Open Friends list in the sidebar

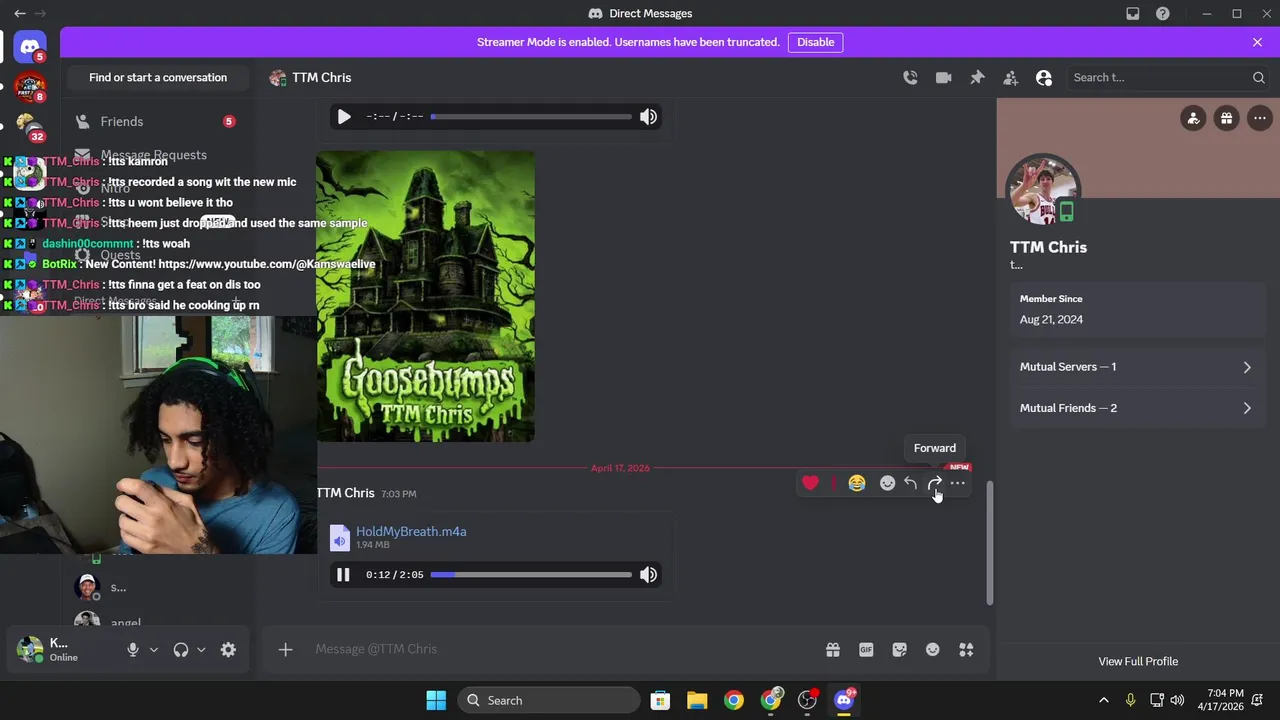click(155, 121)
